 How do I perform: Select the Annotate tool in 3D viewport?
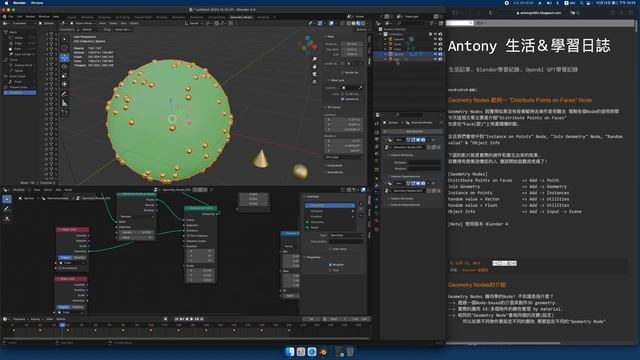(64, 94)
